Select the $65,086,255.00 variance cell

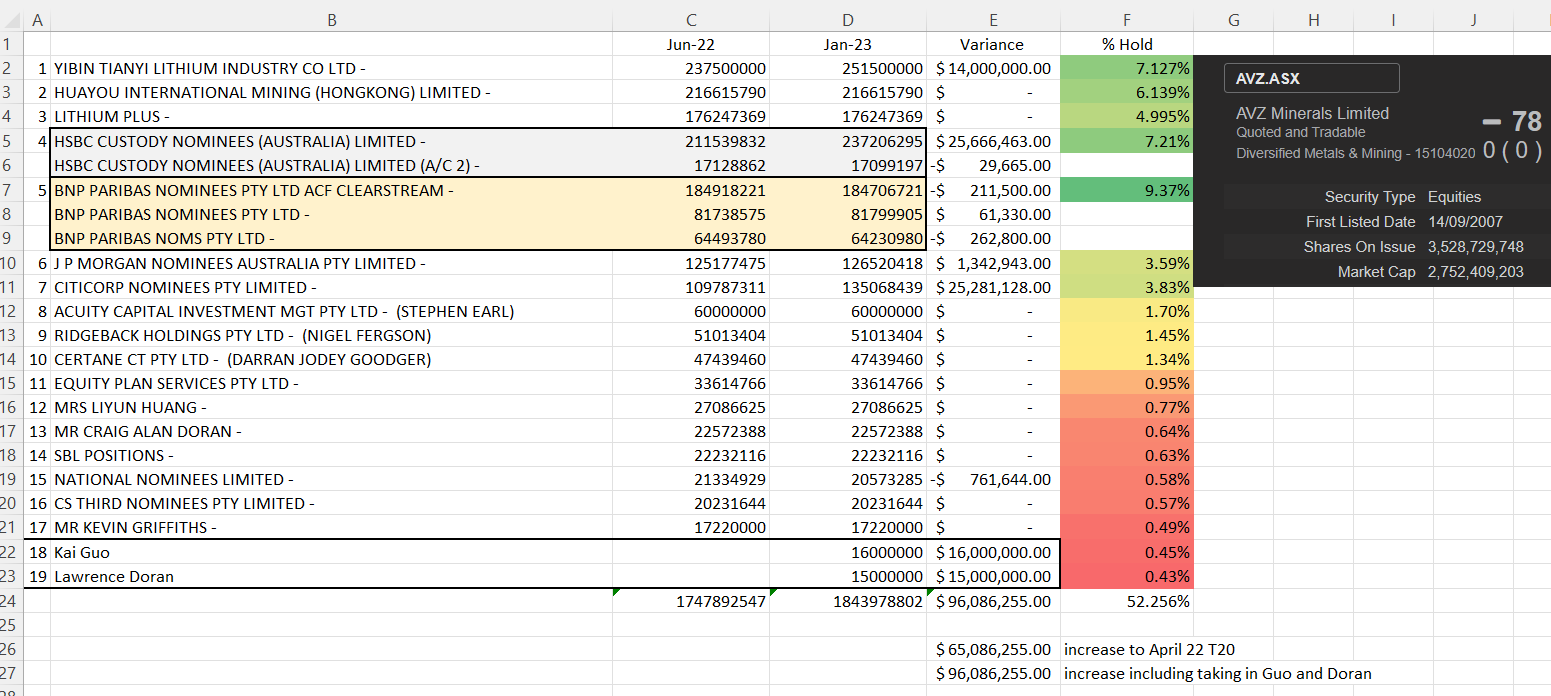(994, 649)
